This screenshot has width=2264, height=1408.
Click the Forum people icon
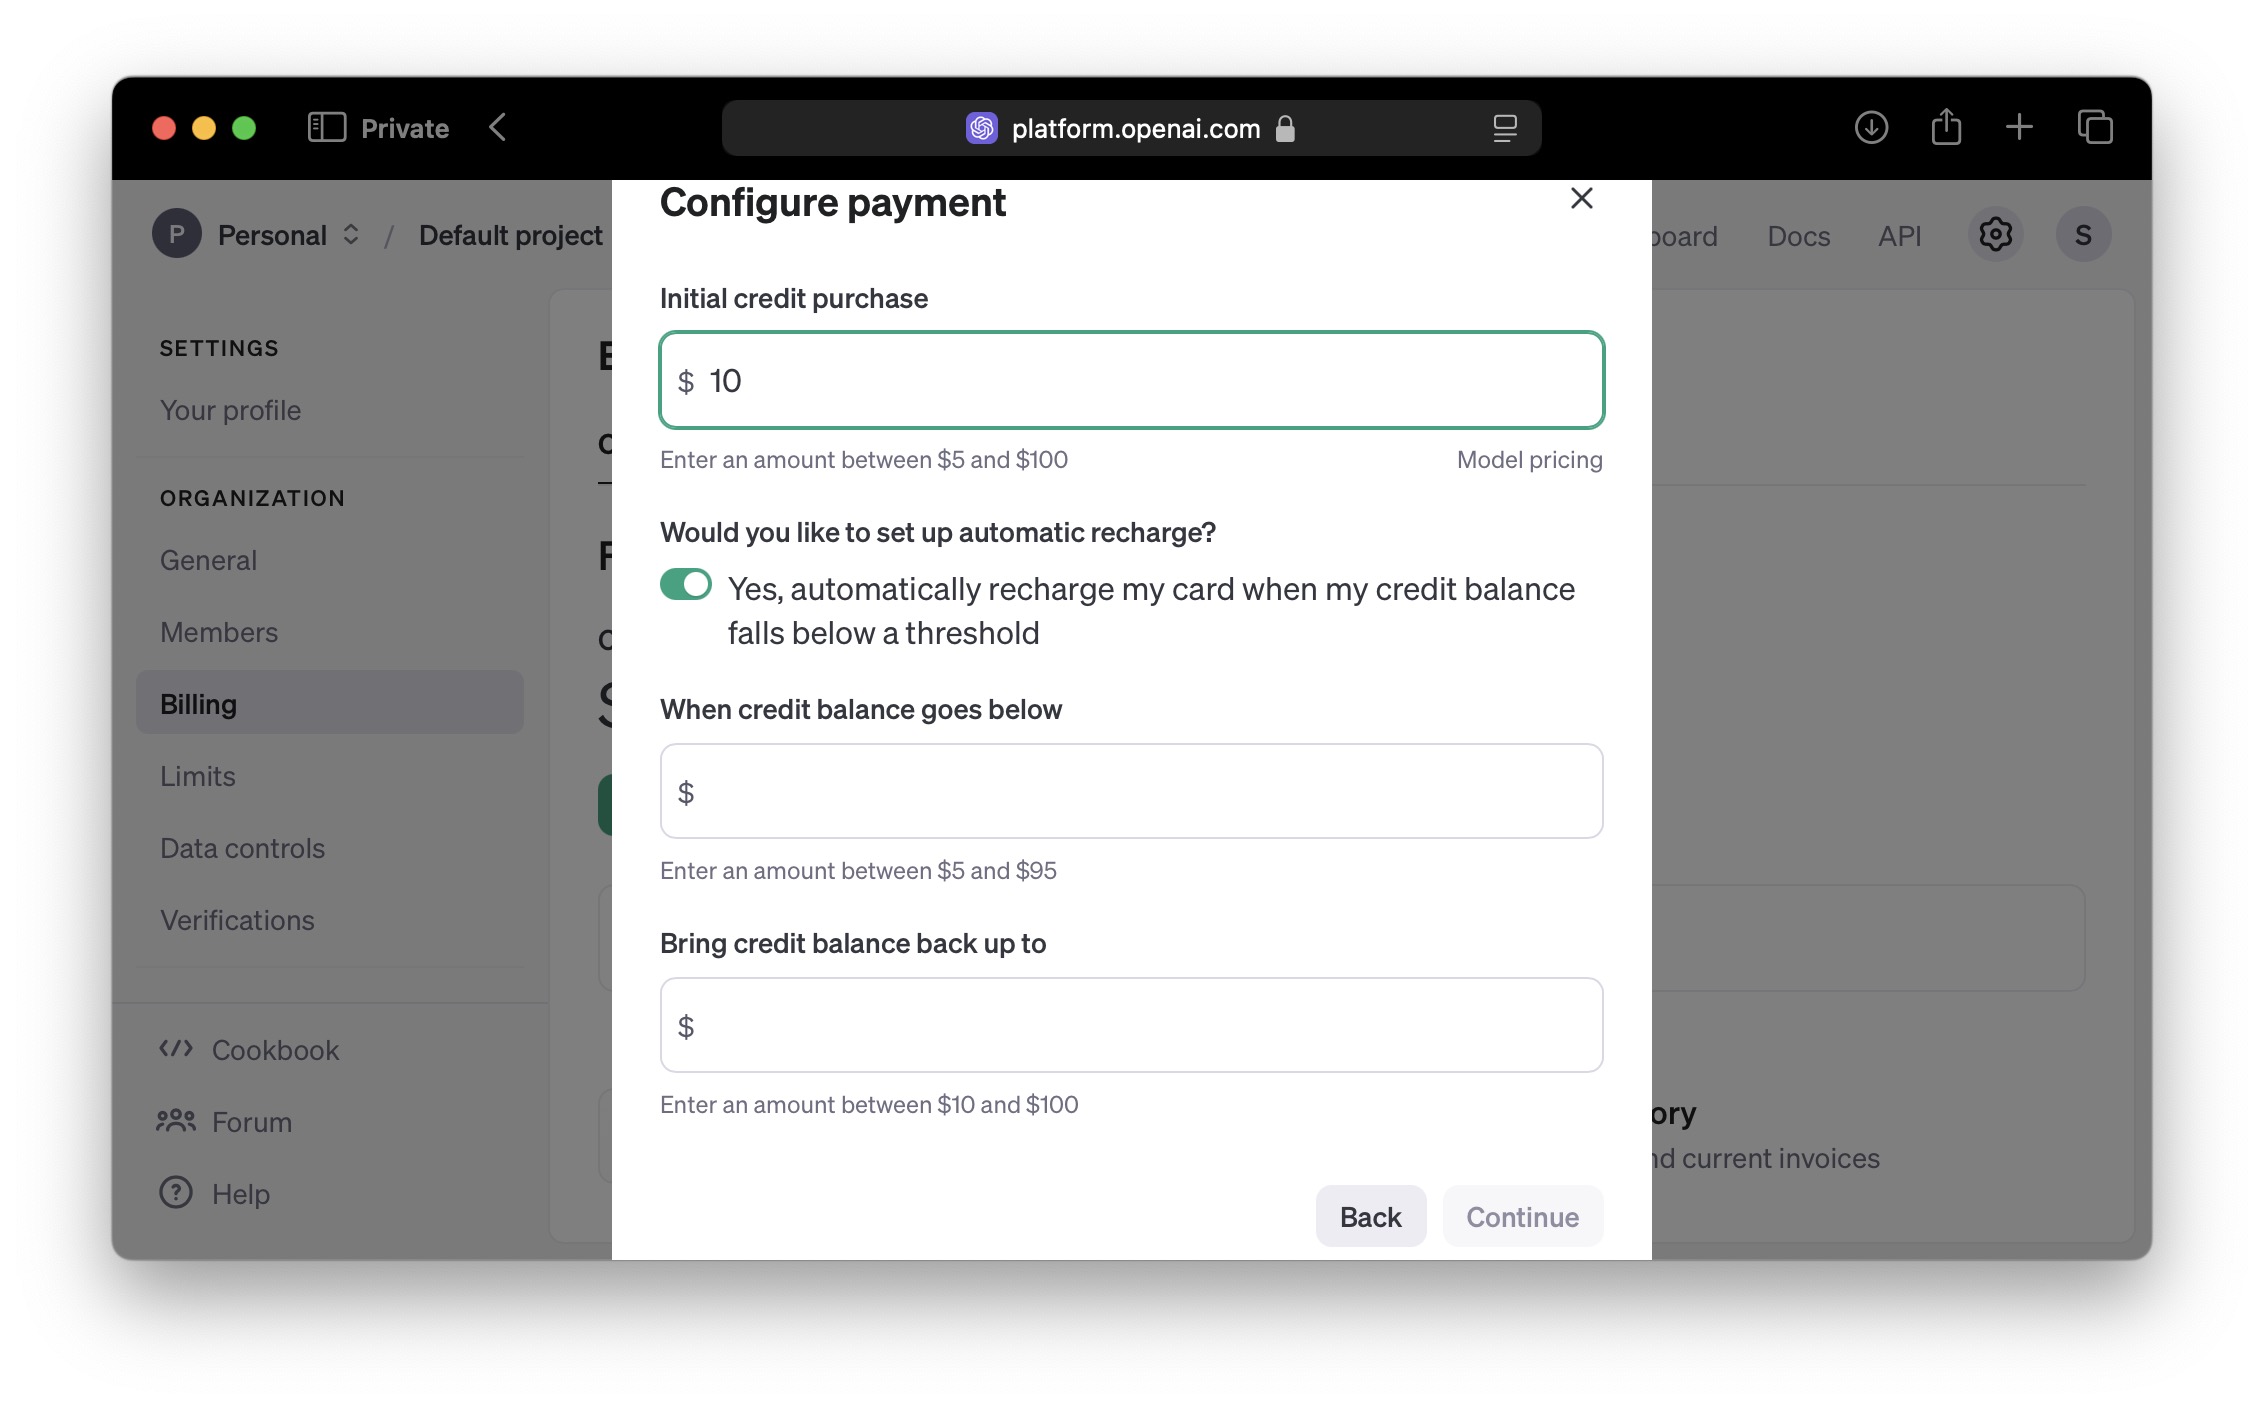point(176,1121)
